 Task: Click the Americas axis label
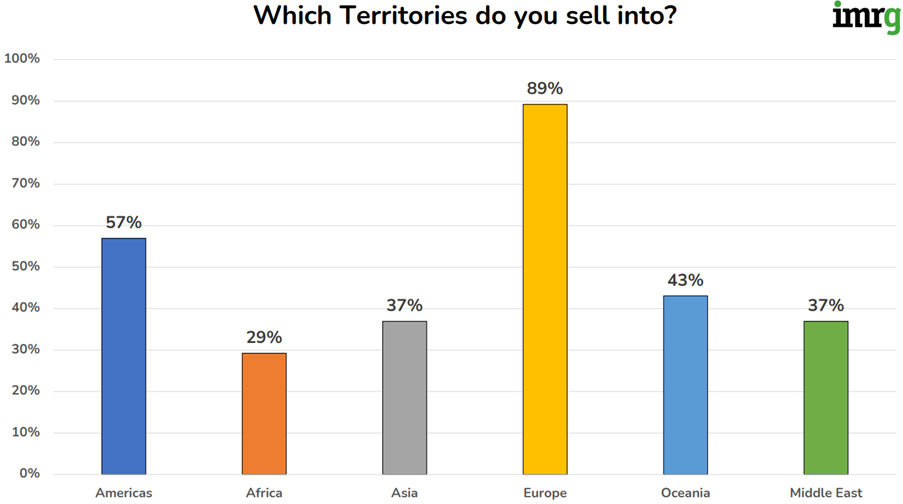coord(123,493)
